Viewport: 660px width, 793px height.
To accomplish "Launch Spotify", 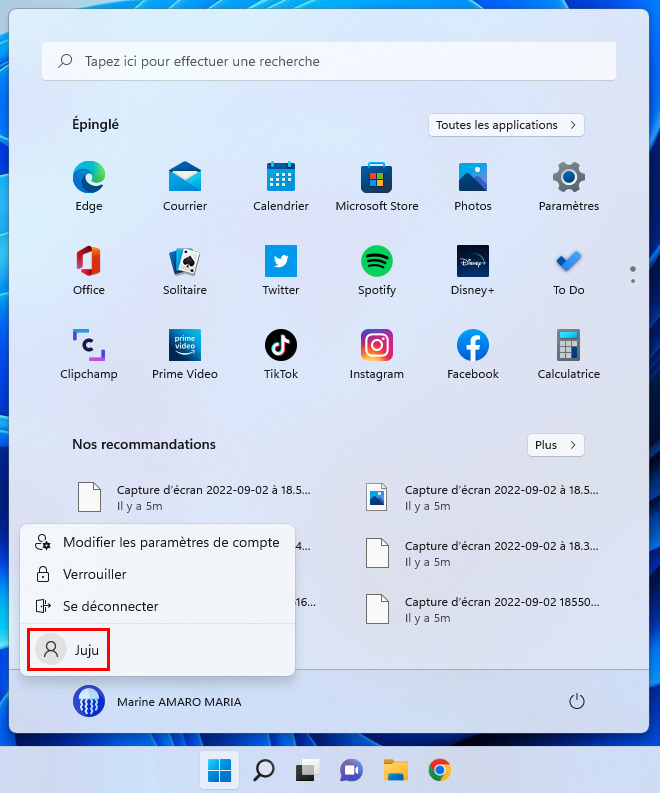I will pyautogui.click(x=377, y=270).
